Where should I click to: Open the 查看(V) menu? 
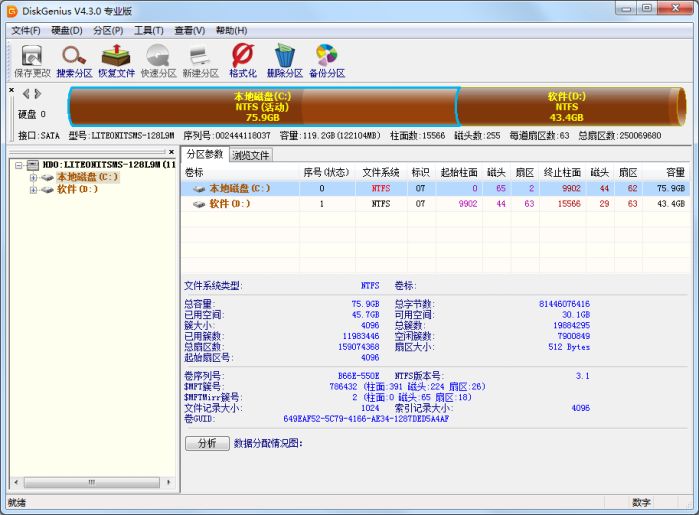[x=190, y=30]
